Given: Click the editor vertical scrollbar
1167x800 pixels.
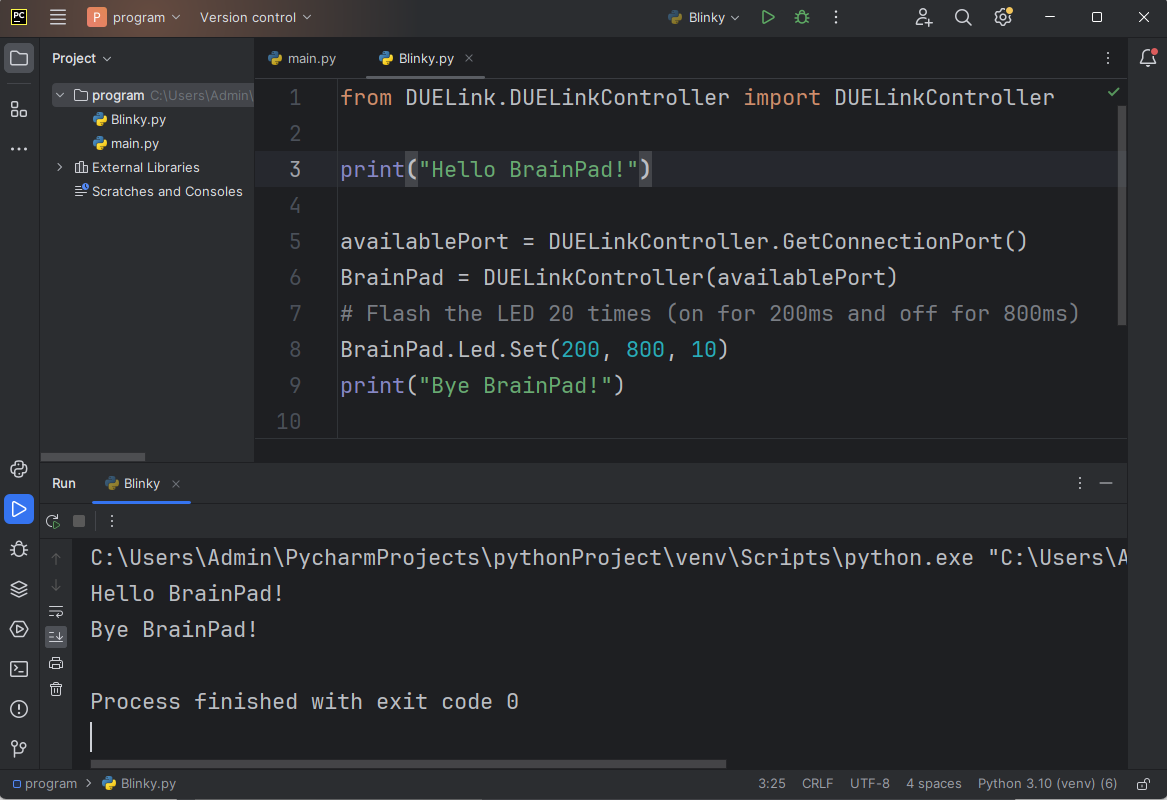Looking at the screenshot, I should [x=1122, y=215].
